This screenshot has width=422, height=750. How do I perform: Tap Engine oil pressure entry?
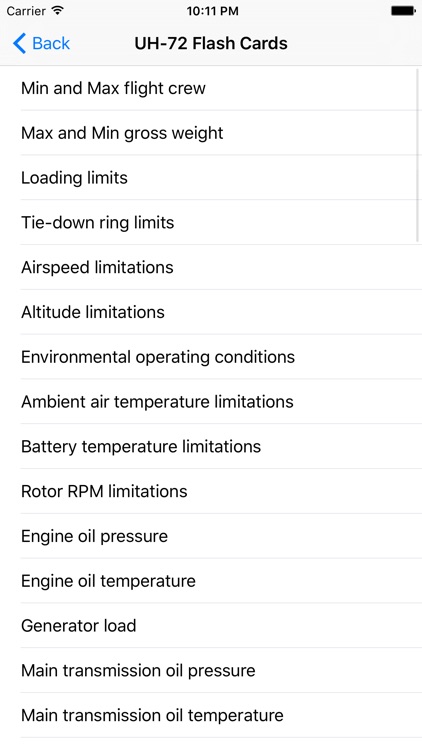pos(211,536)
